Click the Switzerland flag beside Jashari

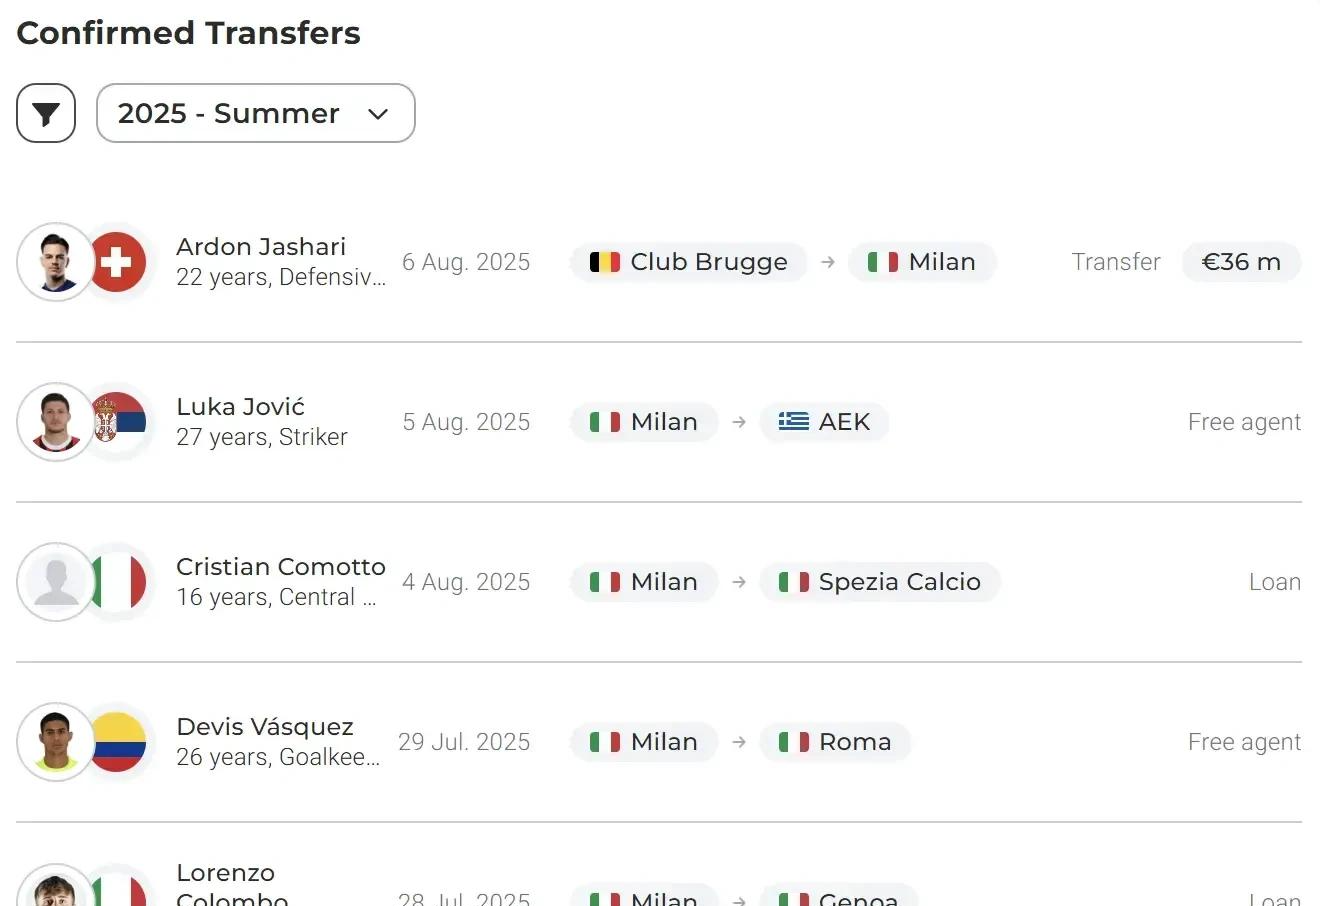[x=118, y=262]
